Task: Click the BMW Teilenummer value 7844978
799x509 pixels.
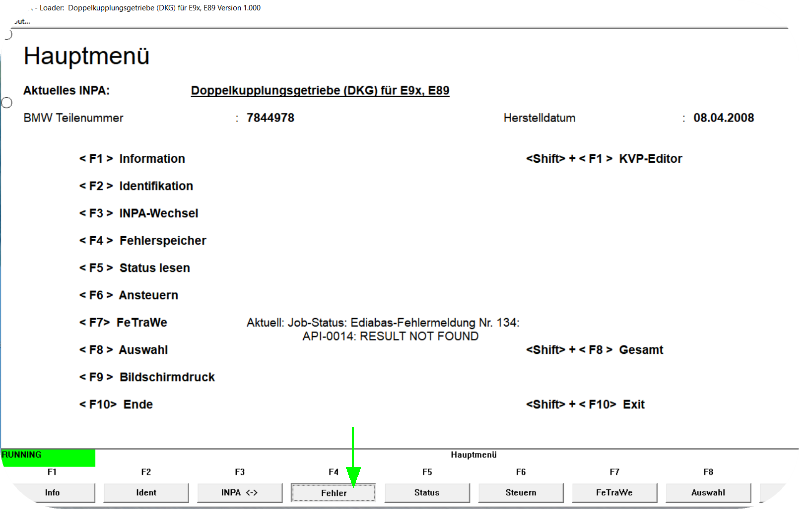Action: (271, 118)
